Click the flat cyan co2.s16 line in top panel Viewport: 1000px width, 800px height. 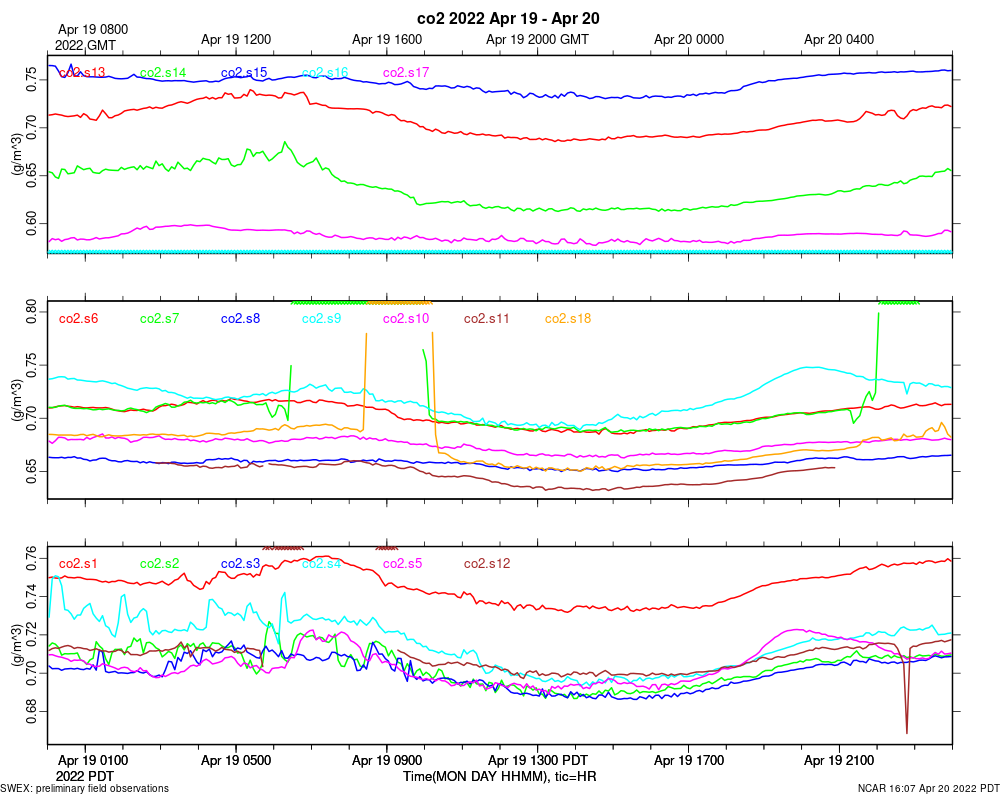(500, 252)
